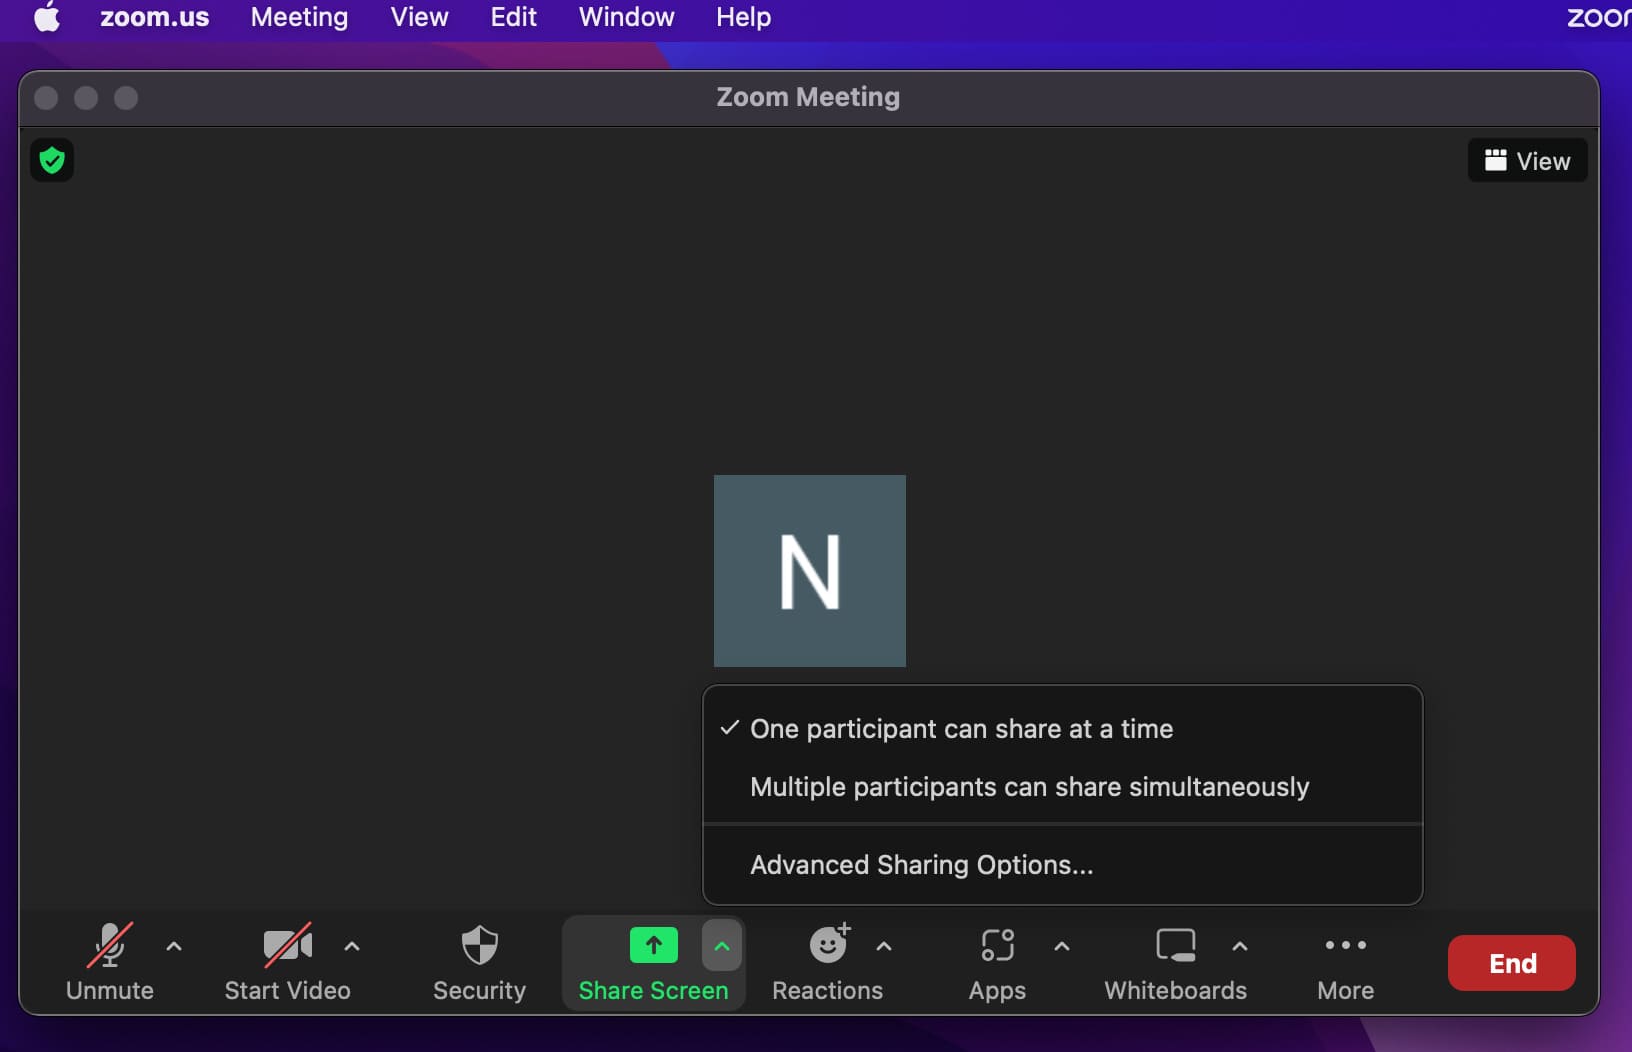This screenshot has height=1052, width=1632.
Task: Open the Whiteboards icon
Action: (1175, 945)
